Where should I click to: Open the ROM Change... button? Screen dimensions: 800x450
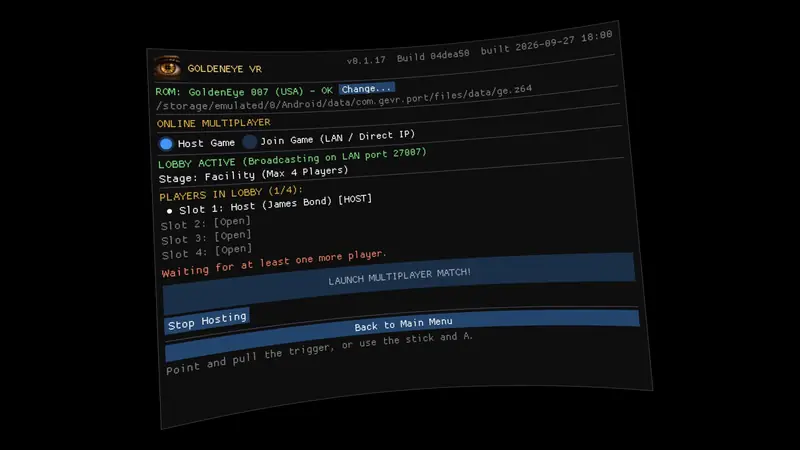coord(366,89)
